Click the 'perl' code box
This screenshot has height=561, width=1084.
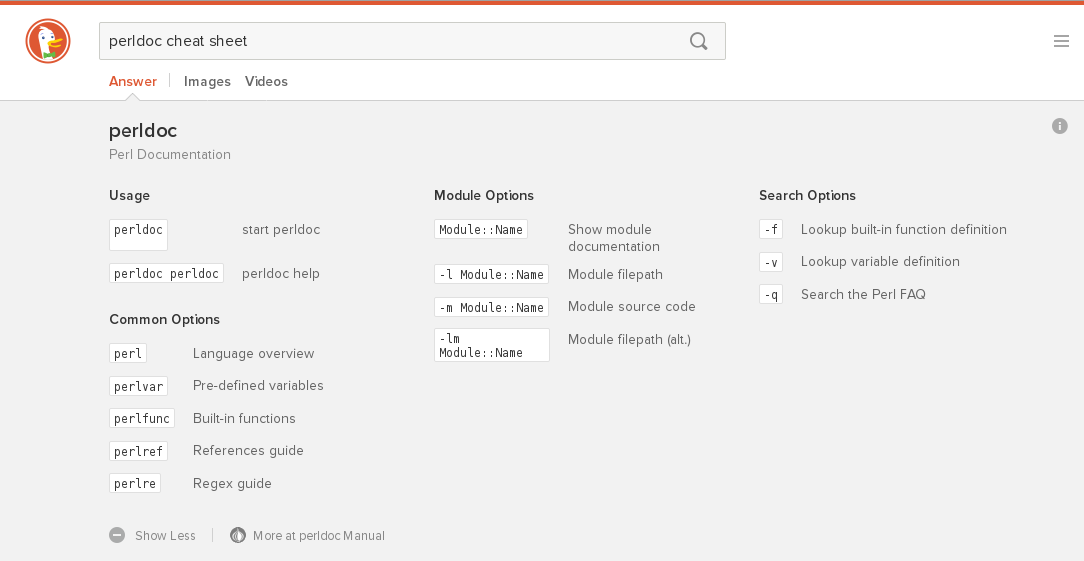[x=128, y=353]
